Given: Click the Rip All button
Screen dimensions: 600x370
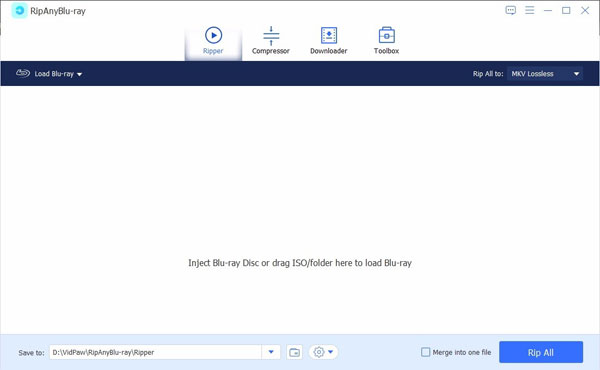Looking at the screenshot, I should coord(541,352).
